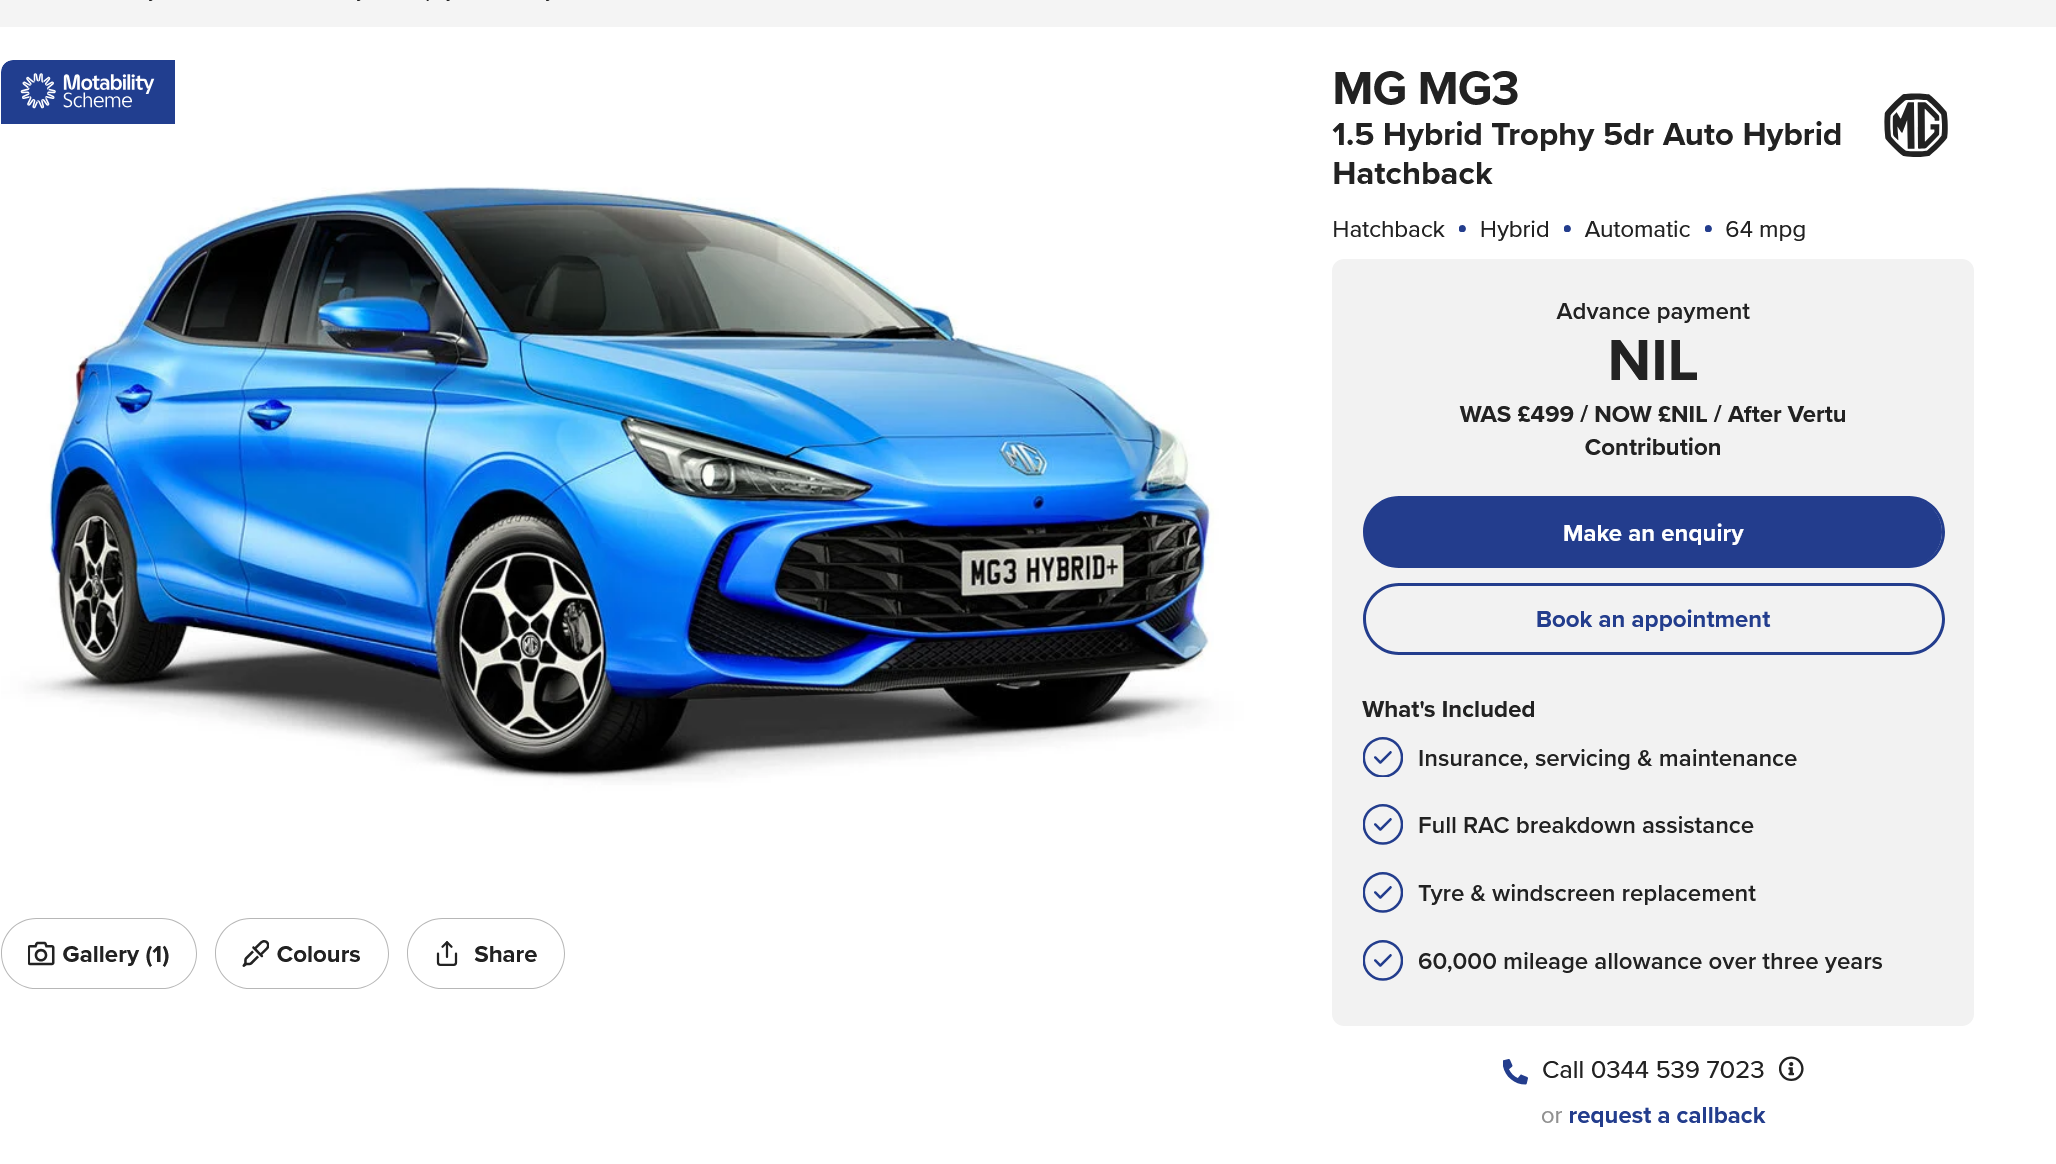Open the Gallery (1) button
Image resolution: width=2056 pixels, height=1164 pixels.
[x=99, y=954]
